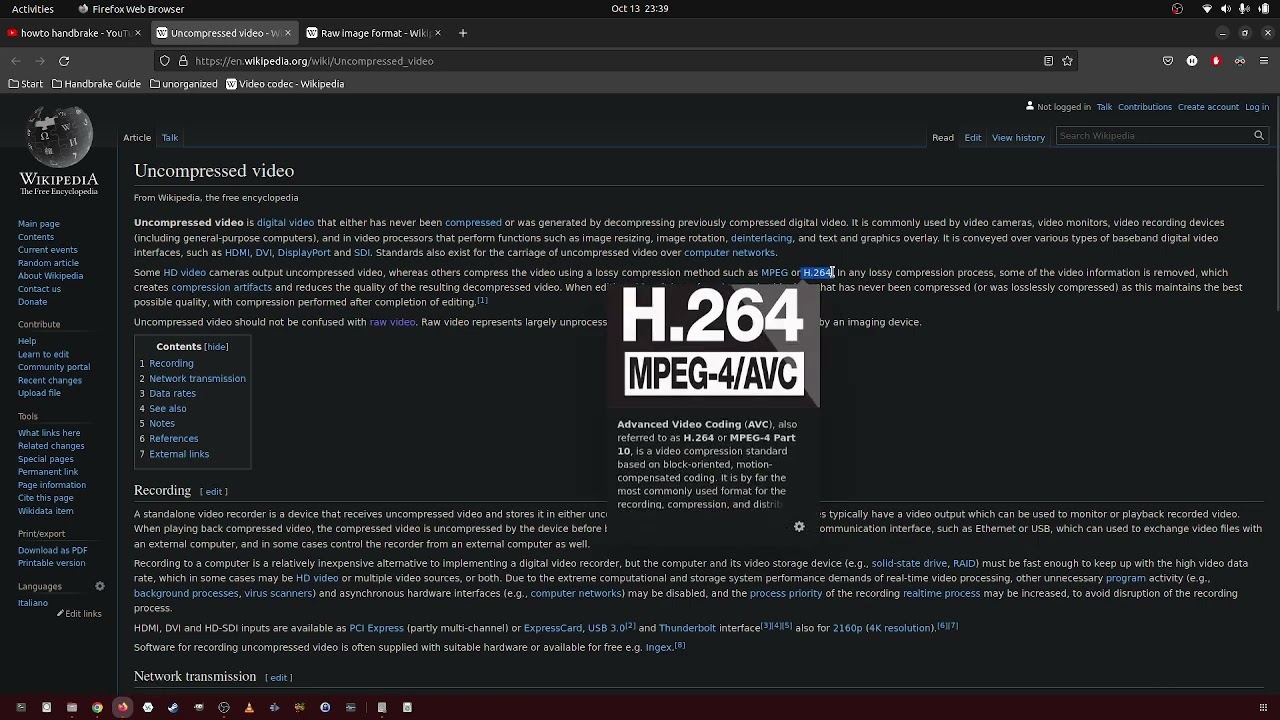Click the padlock site security icon

[x=183, y=61]
